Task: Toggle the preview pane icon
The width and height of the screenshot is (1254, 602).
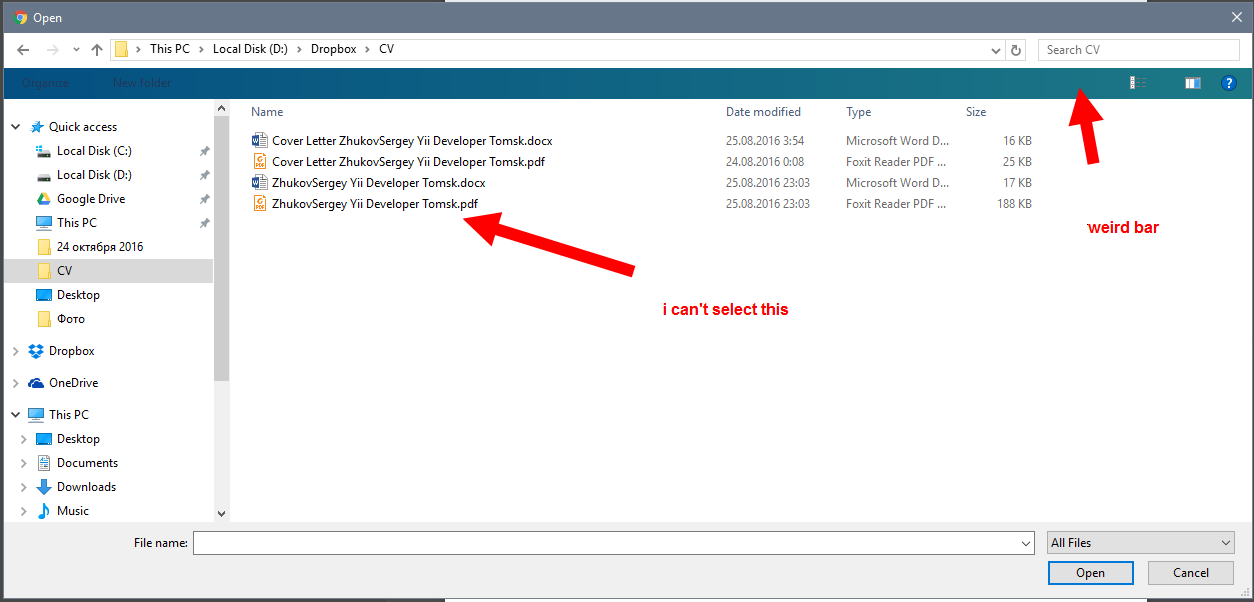Action: tap(1192, 83)
